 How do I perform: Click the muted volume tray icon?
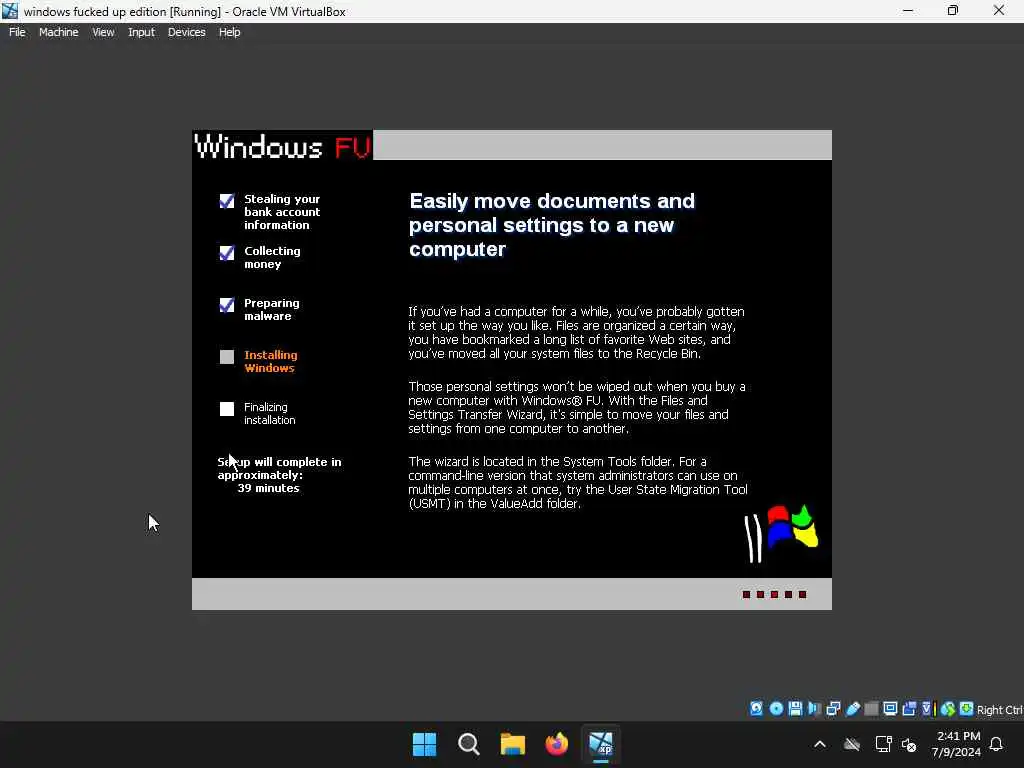click(x=909, y=744)
